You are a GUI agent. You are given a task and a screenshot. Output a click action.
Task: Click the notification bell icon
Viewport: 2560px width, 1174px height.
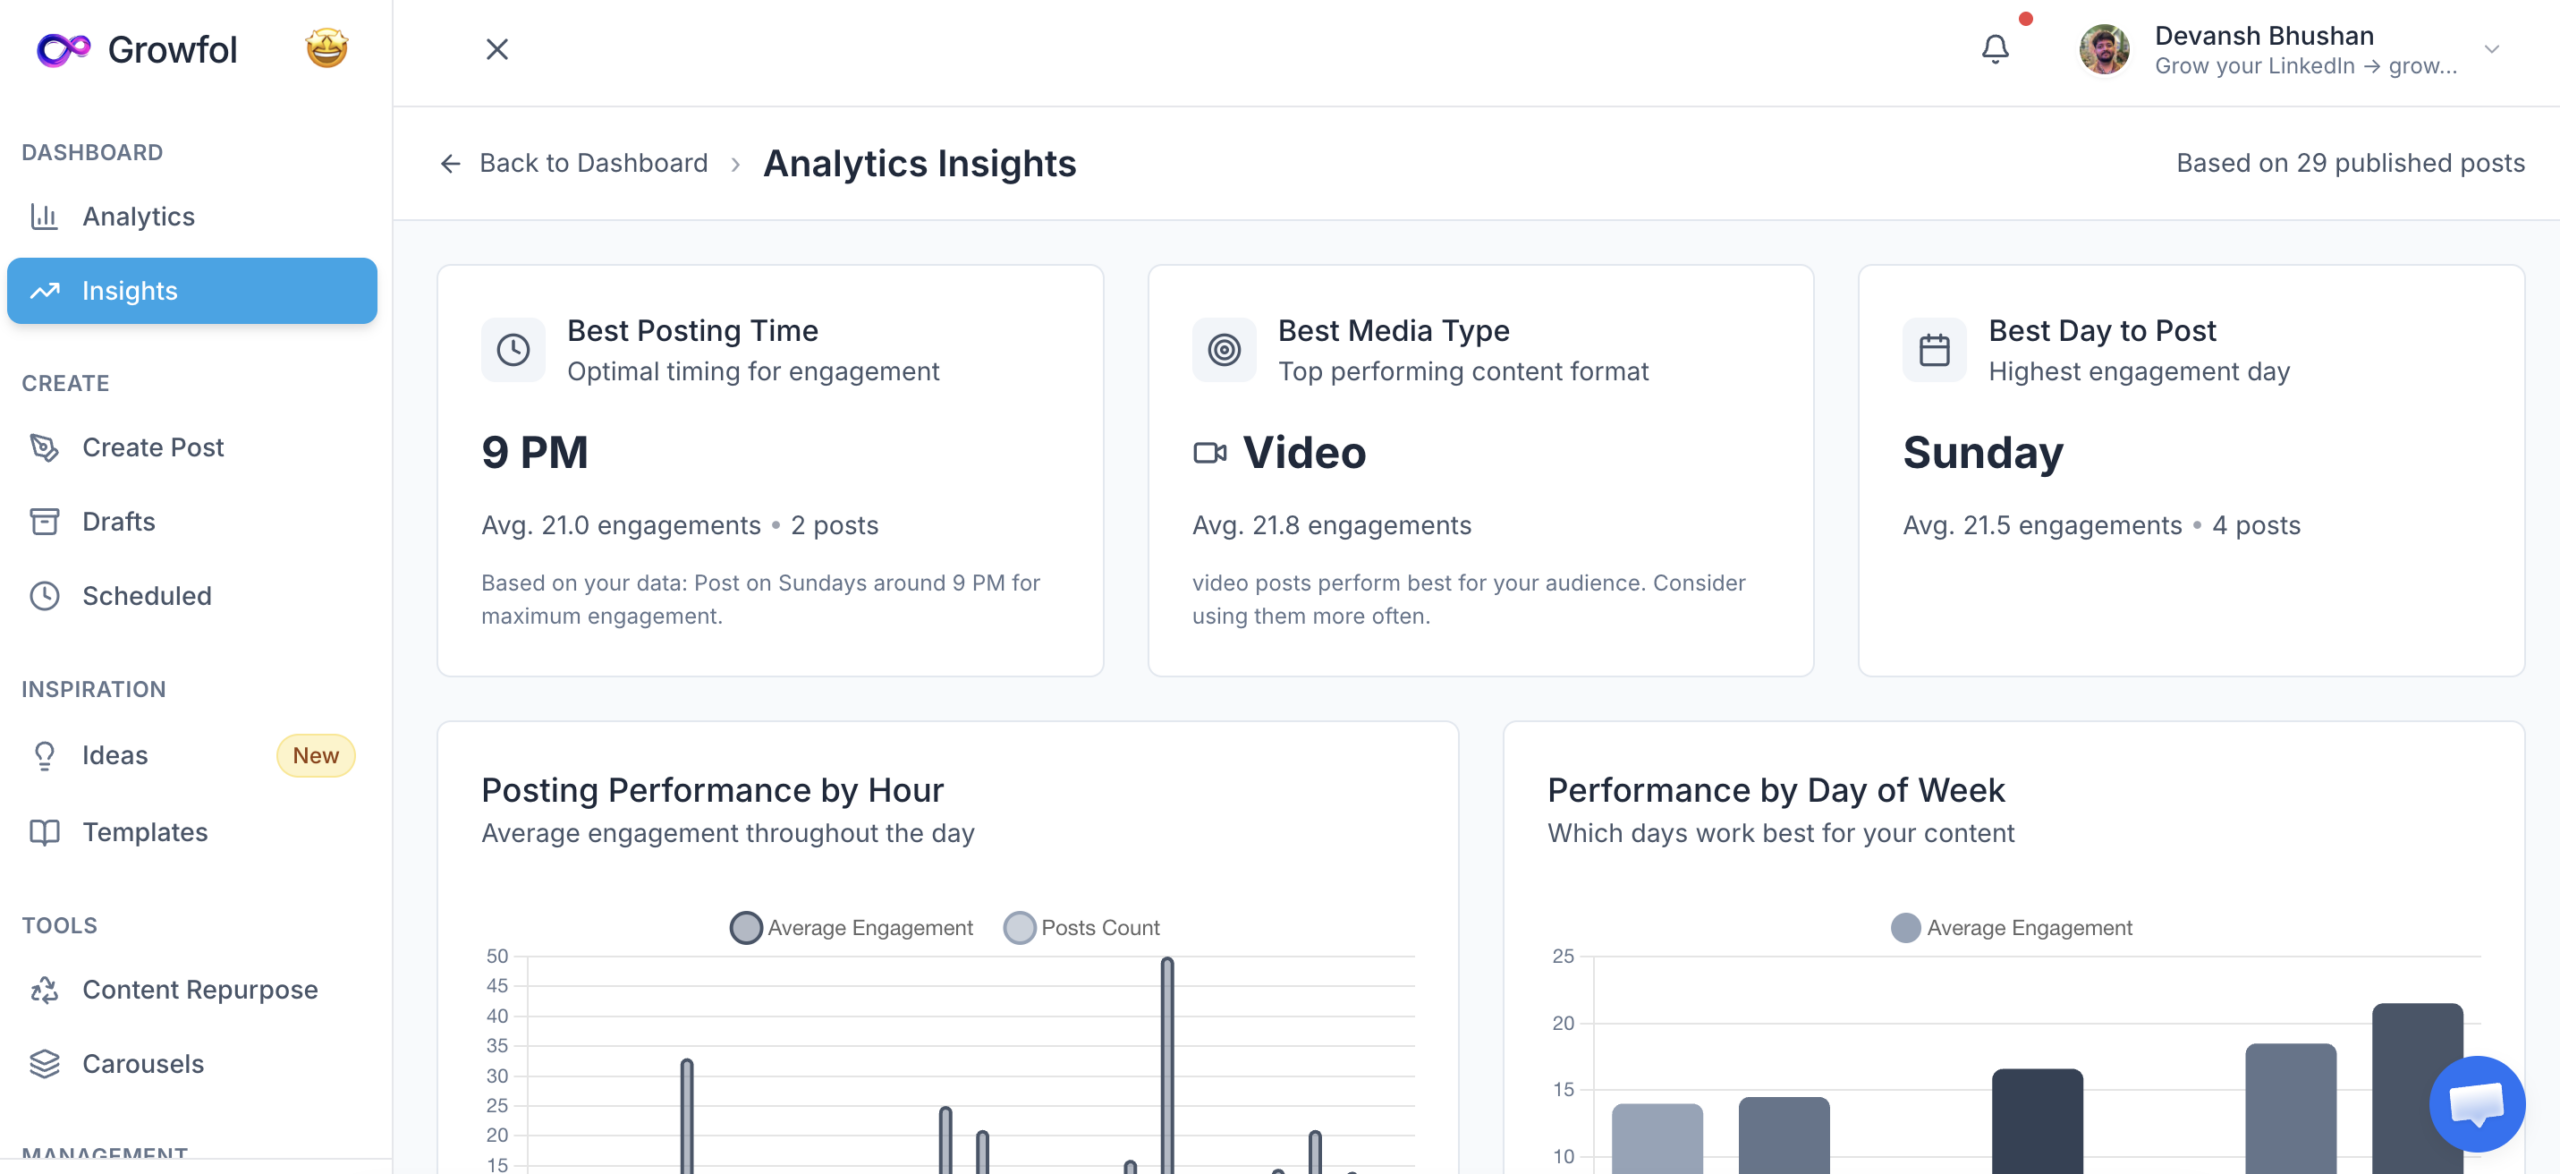click(x=1996, y=48)
